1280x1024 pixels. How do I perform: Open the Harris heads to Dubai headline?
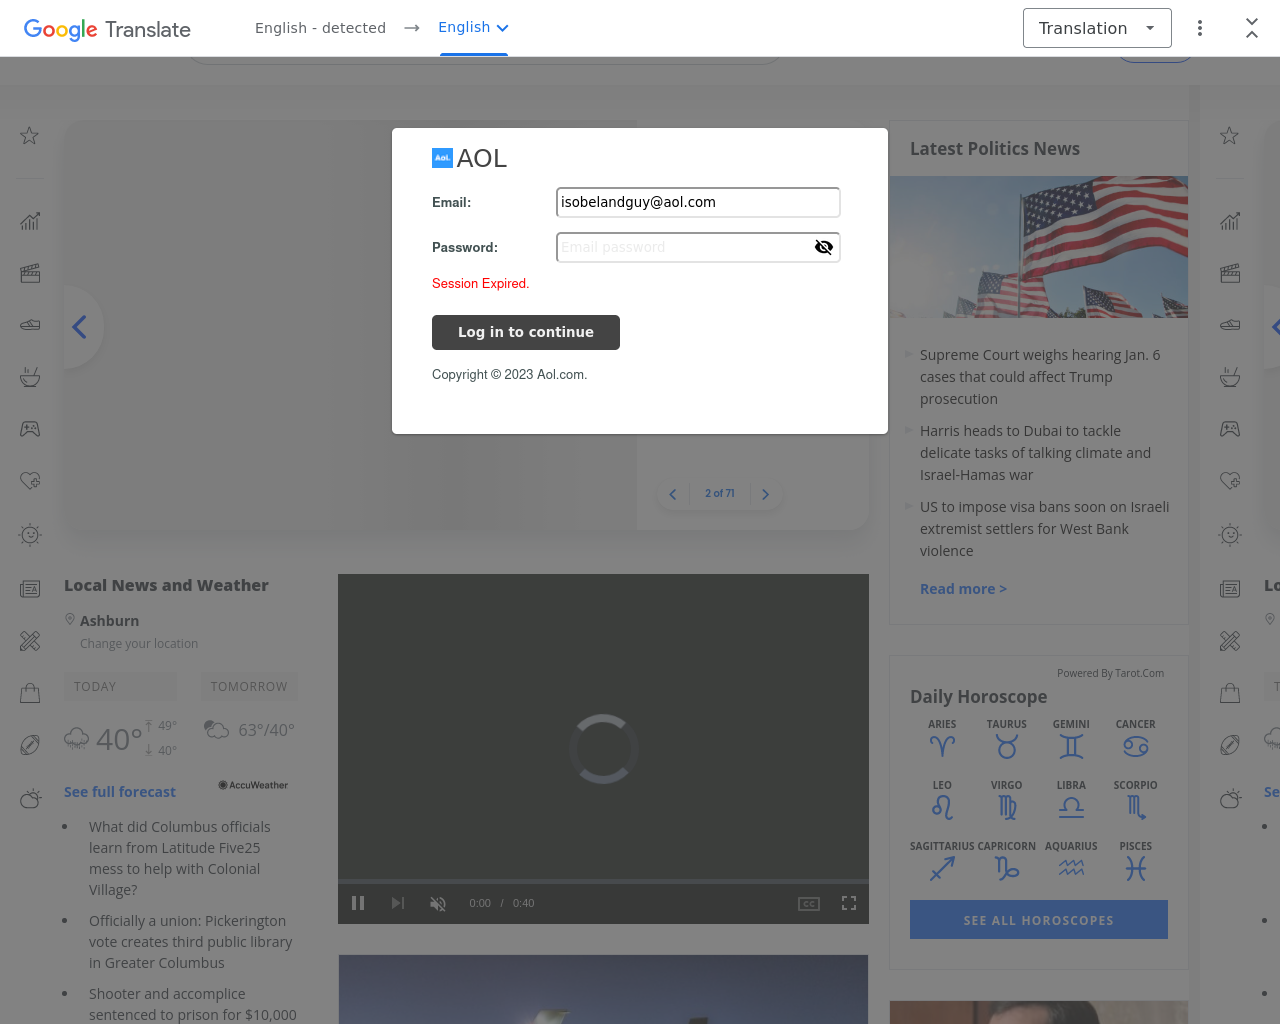point(1036,453)
